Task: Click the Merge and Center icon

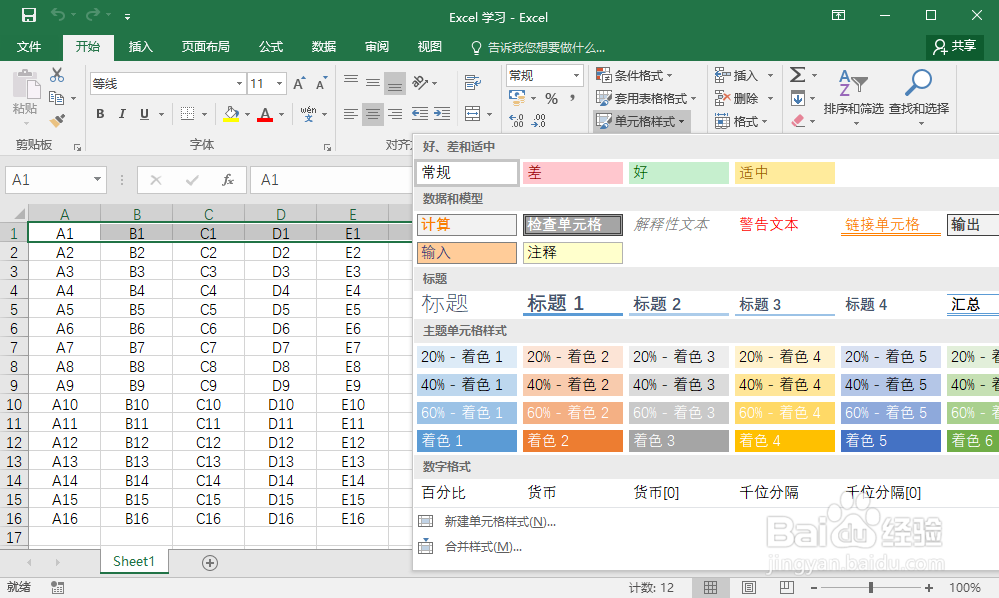Action: point(473,114)
